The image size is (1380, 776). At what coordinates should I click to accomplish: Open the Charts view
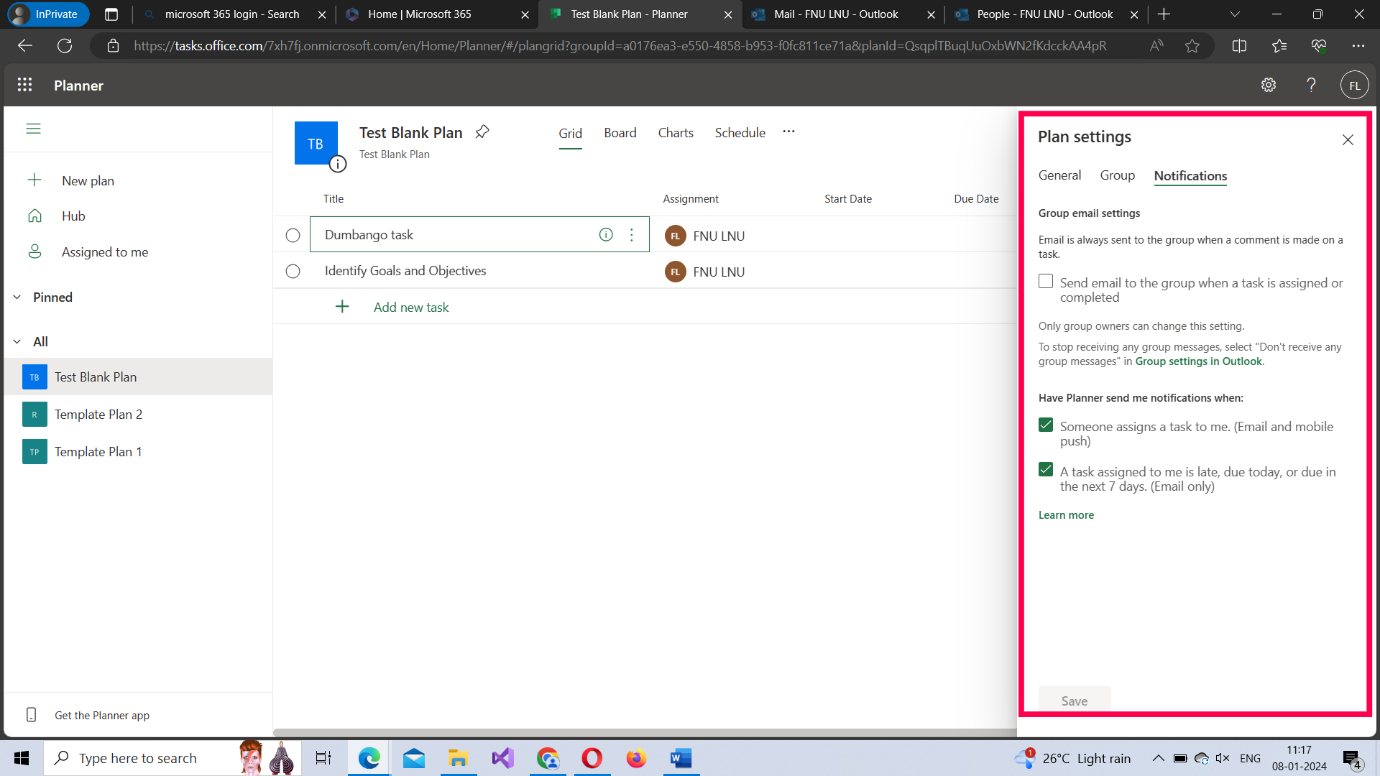click(676, 132)
